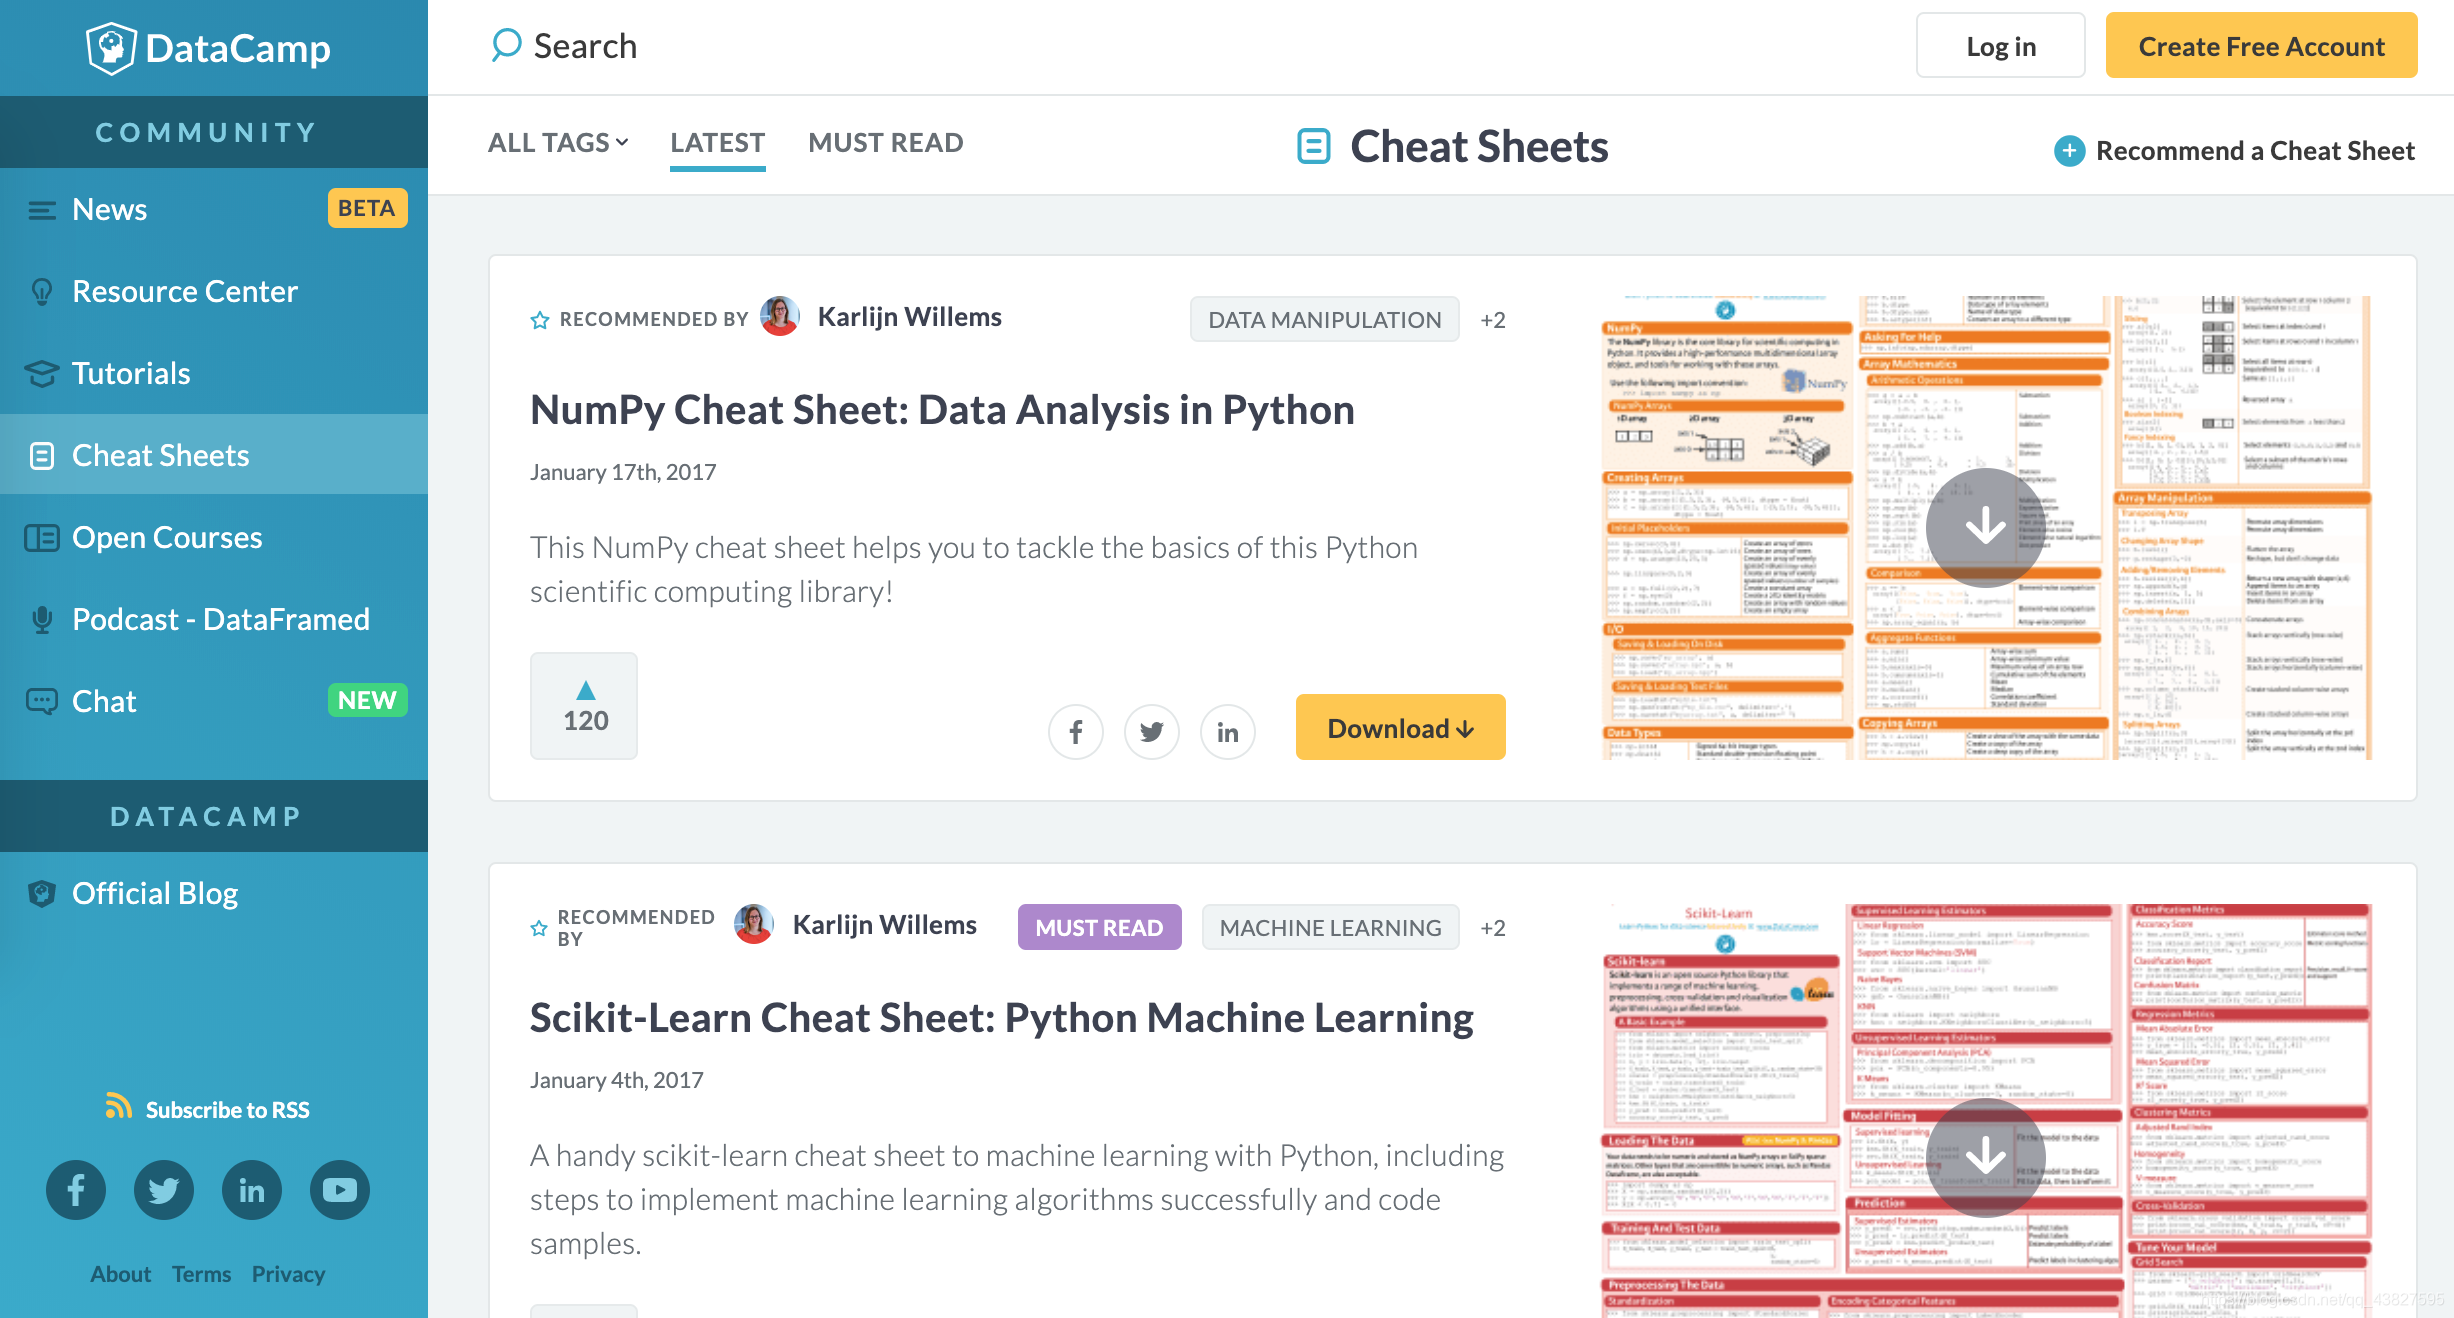Toggle the MUST READ badge filter
The height and width of the screenshot is (1318, 2454).
point(886,143)
